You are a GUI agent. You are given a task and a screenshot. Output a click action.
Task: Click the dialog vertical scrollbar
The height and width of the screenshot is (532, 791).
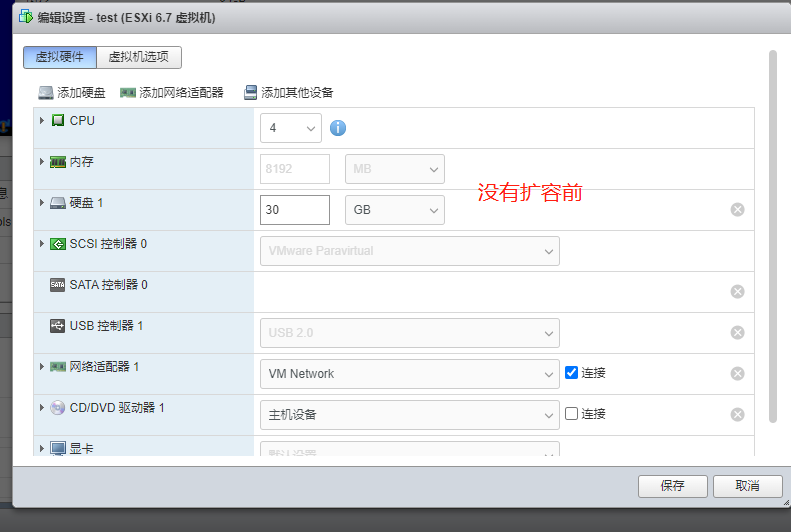click(x=772, y=237)
